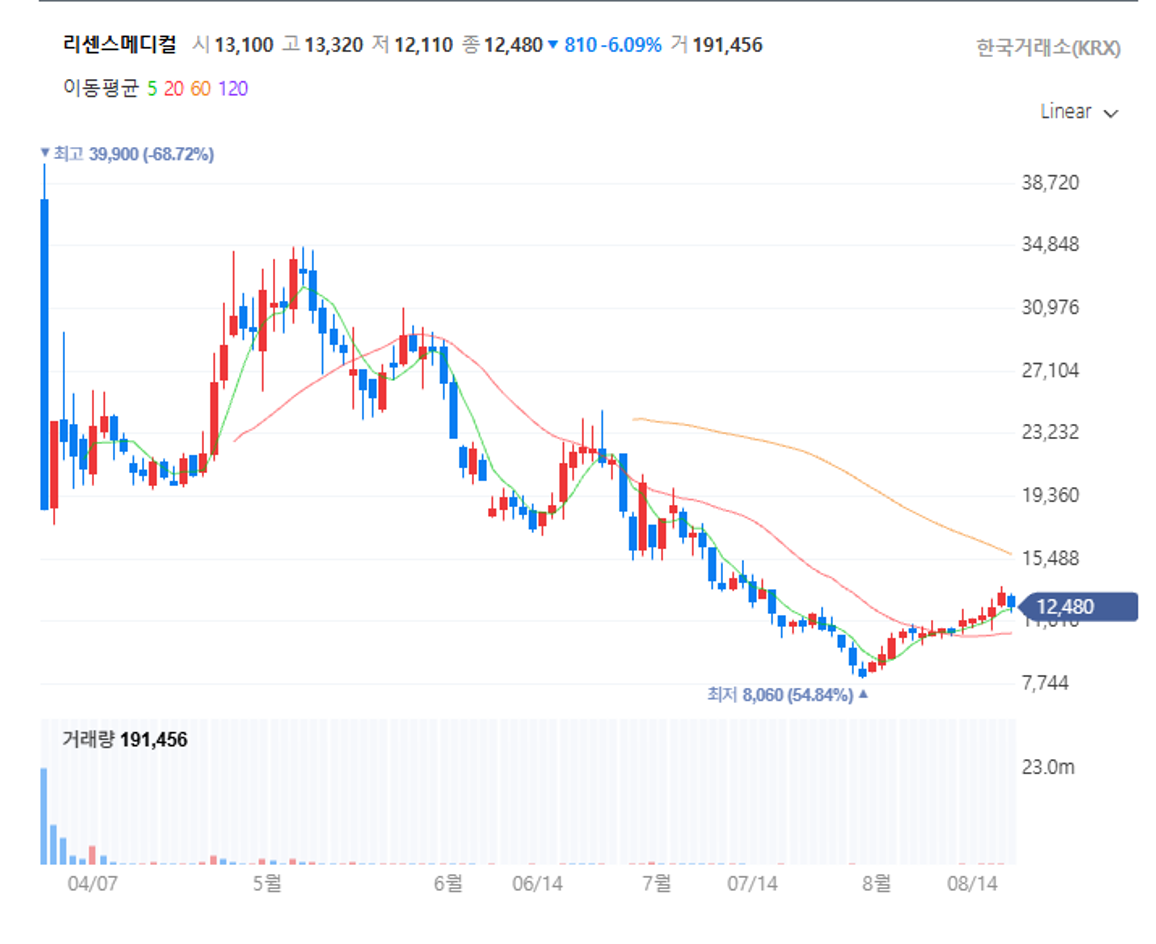Click the 34,848 price axis label
The image size is (1156, 944).
point(1050,245)
